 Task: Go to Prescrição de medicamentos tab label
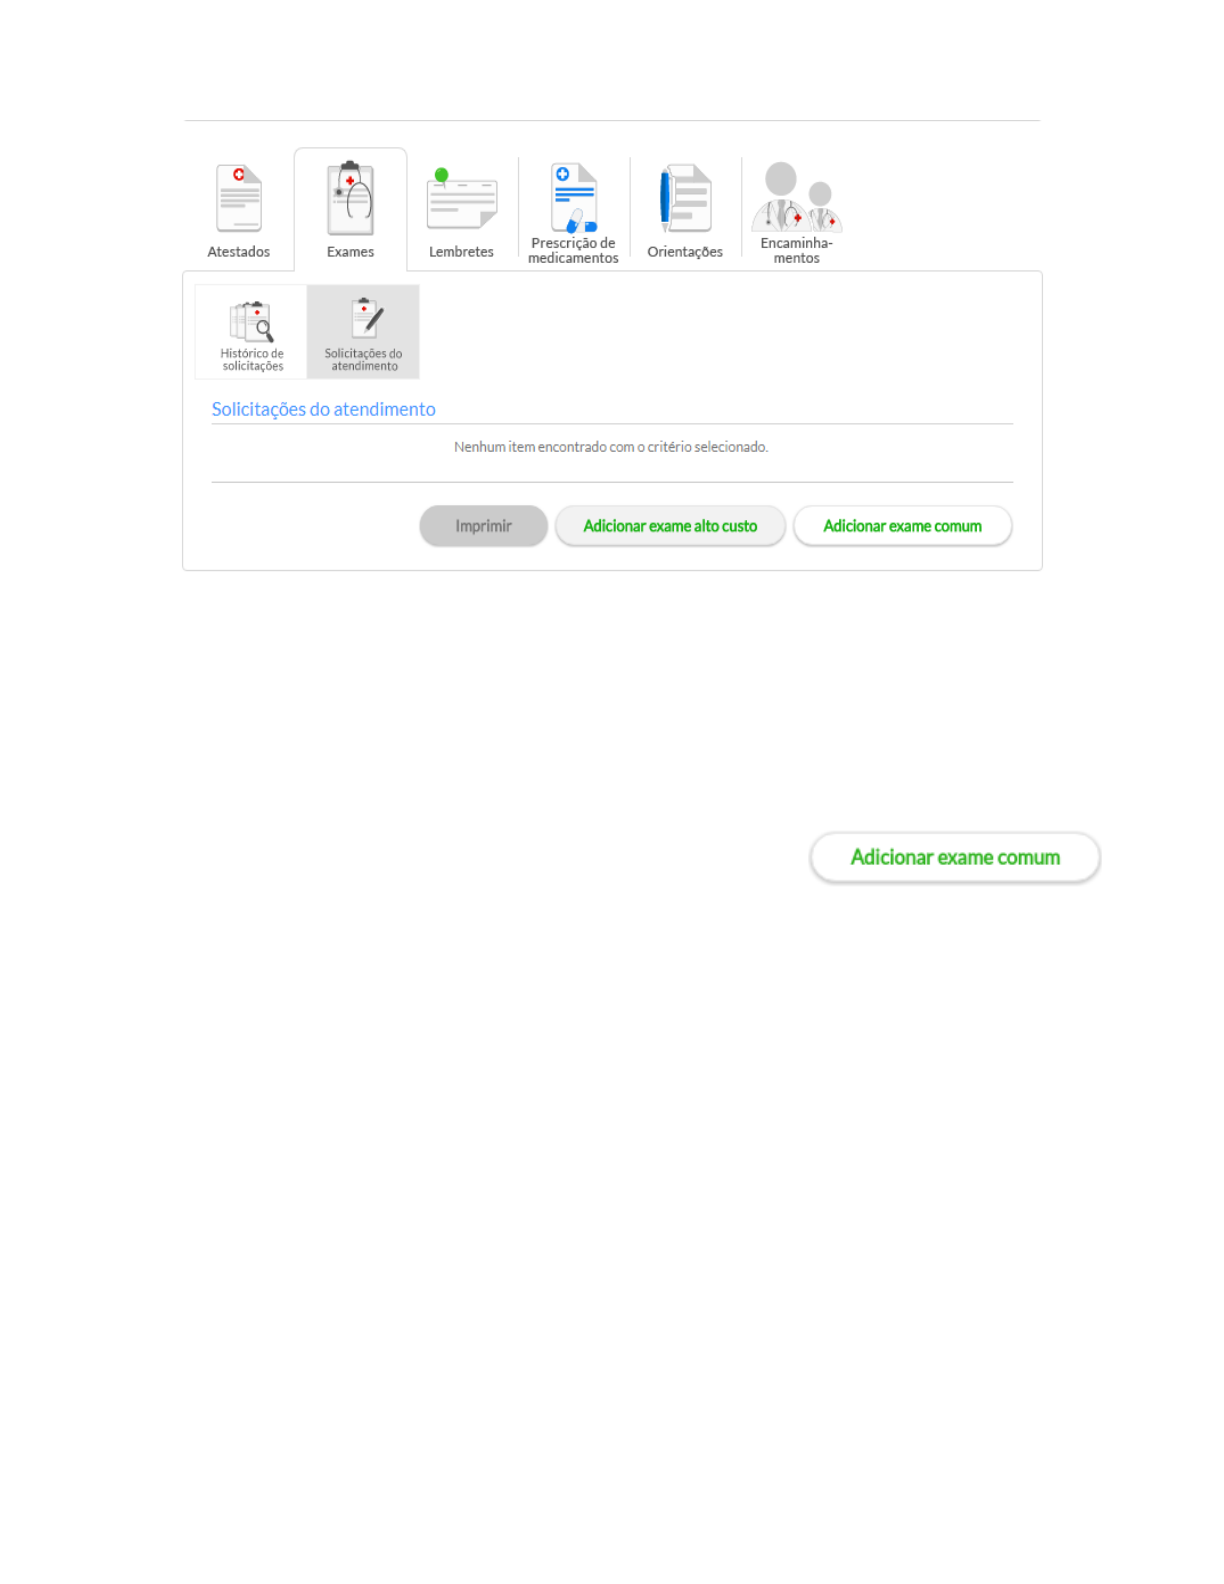(573, 250)
